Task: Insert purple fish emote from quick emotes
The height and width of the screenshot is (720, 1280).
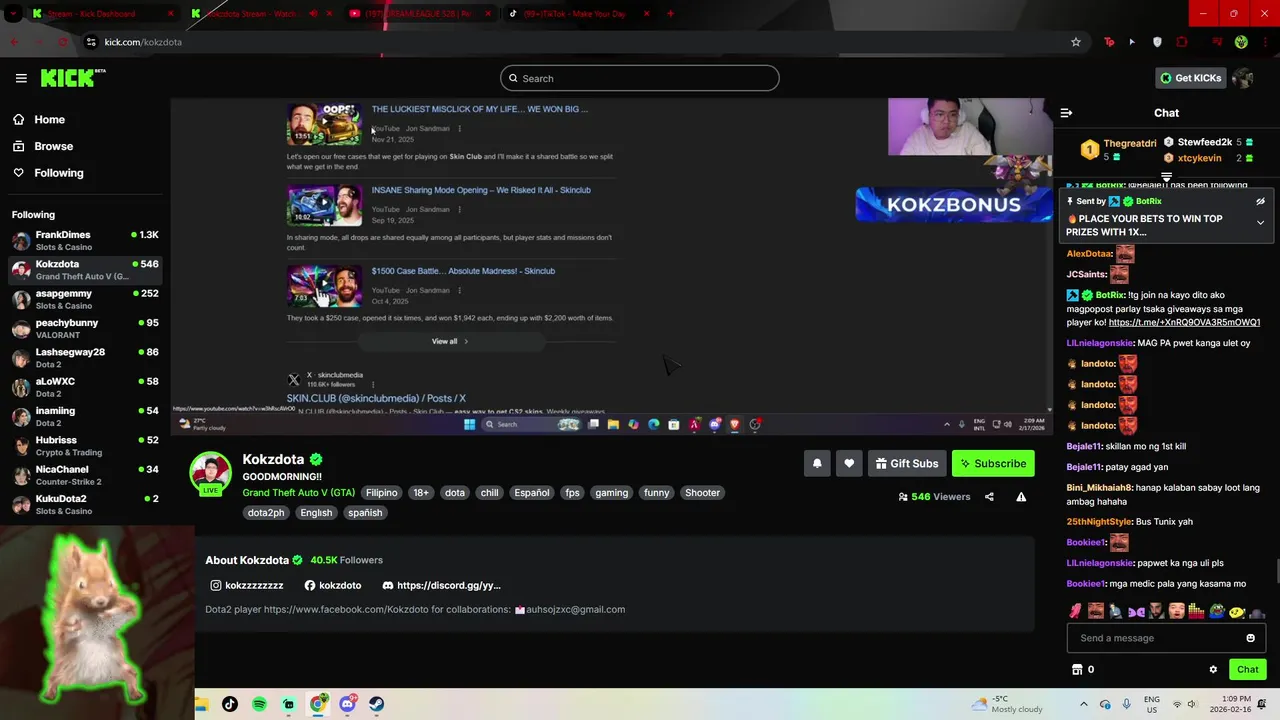Action: coord(1136,611)
